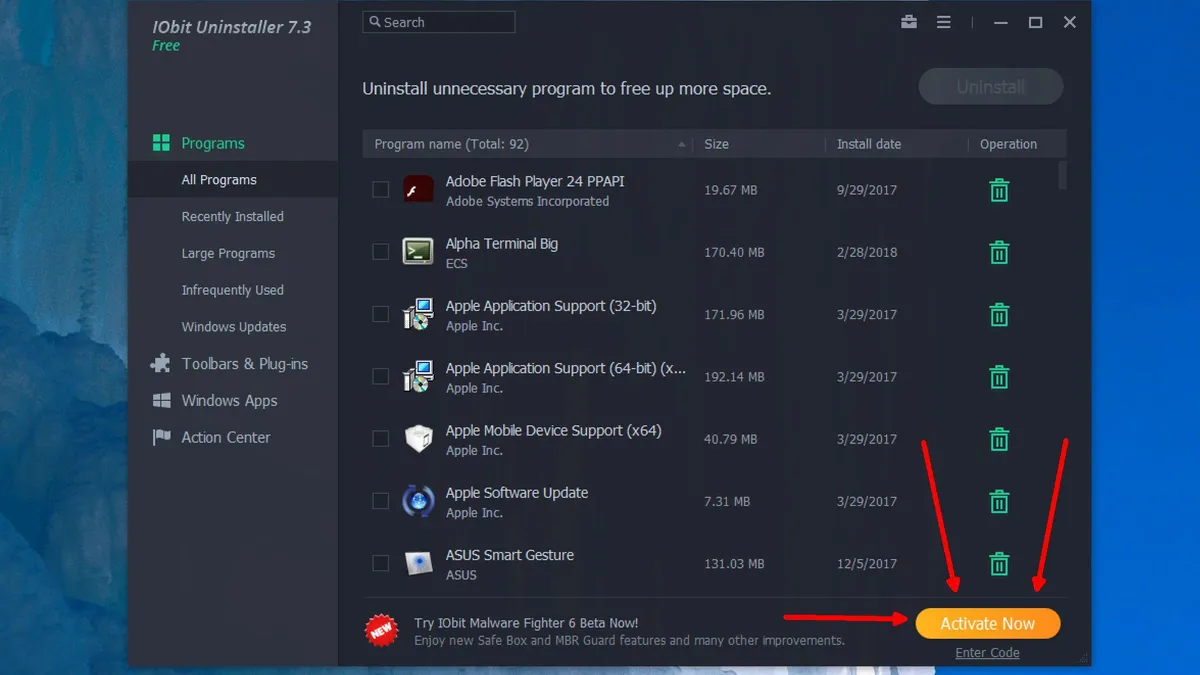This screenshot has height=675, width=1200.
Task: Open Recently Installed category
Action: 233,216
